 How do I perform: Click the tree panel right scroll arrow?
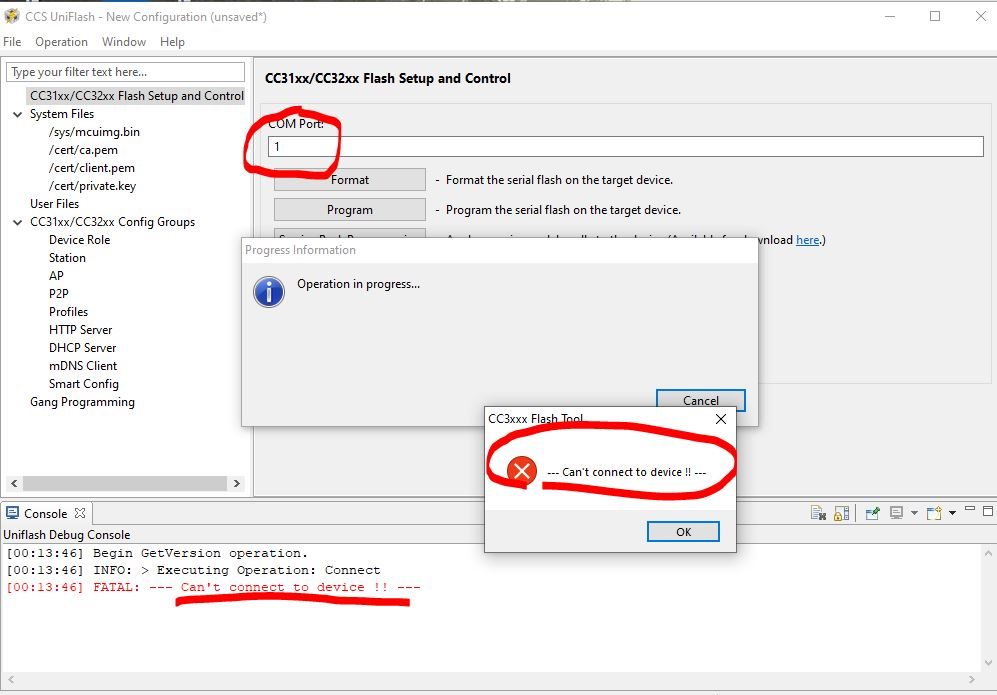(237, 483)
